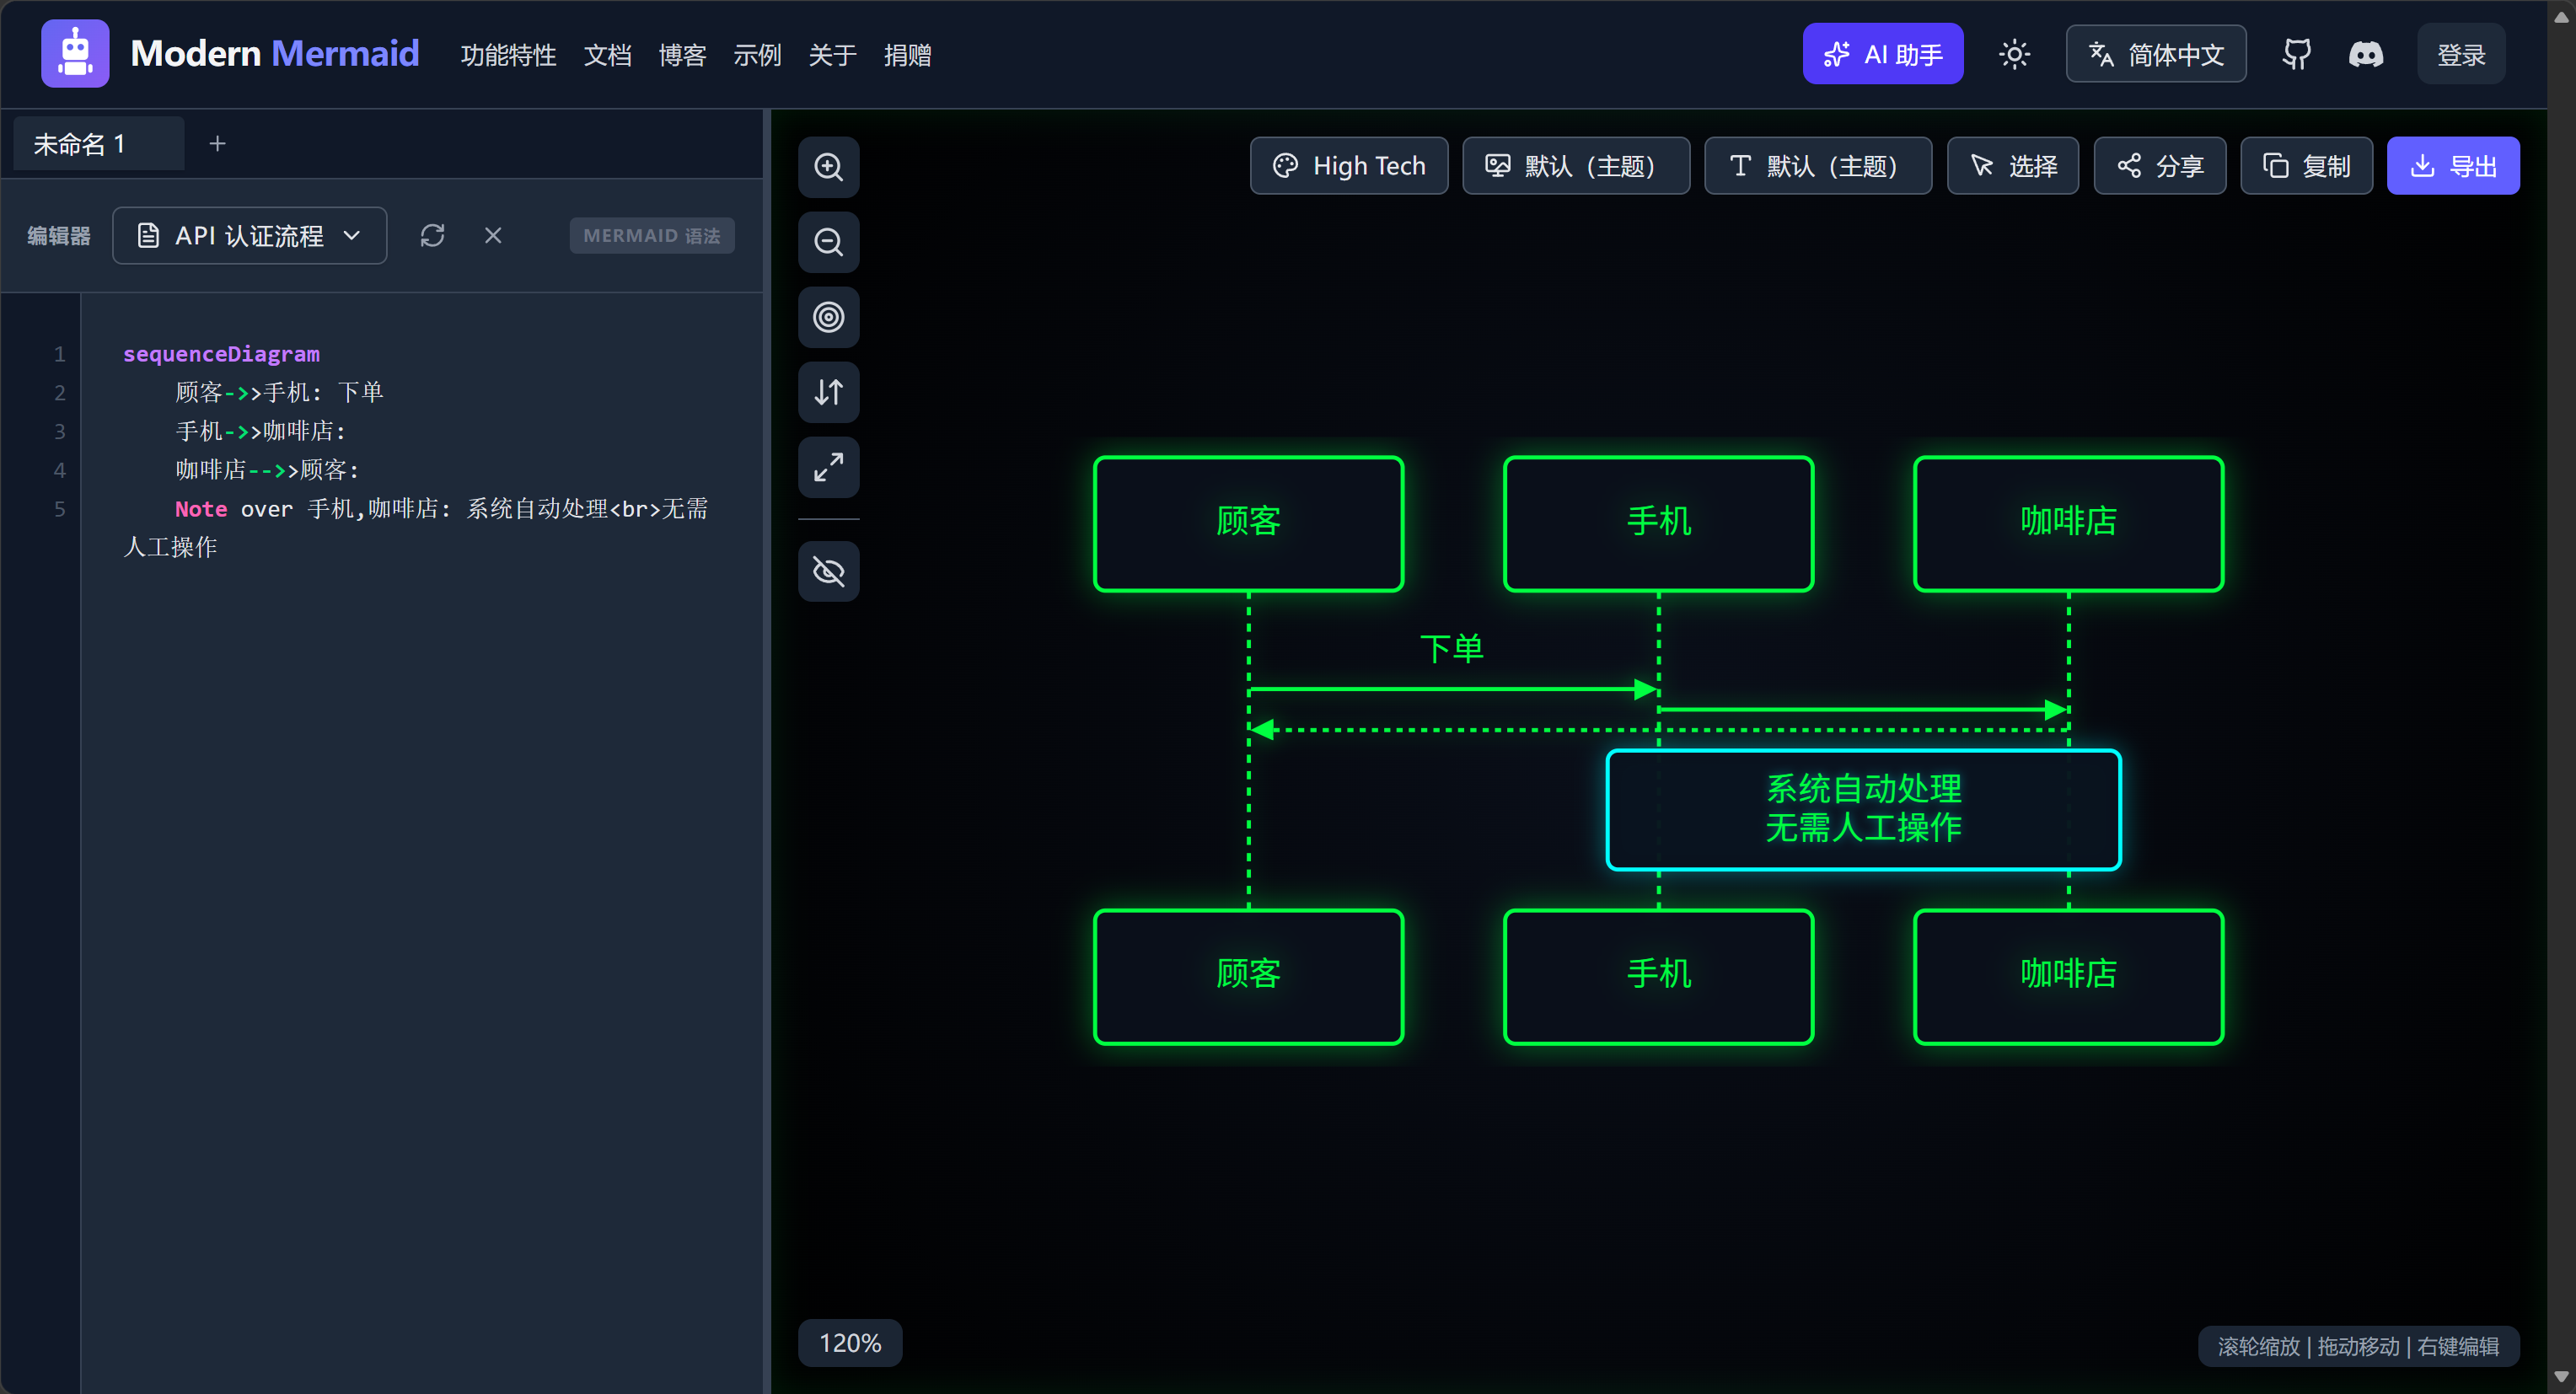
Task: Open the AI 助手 assistant
Action: 1882,54
